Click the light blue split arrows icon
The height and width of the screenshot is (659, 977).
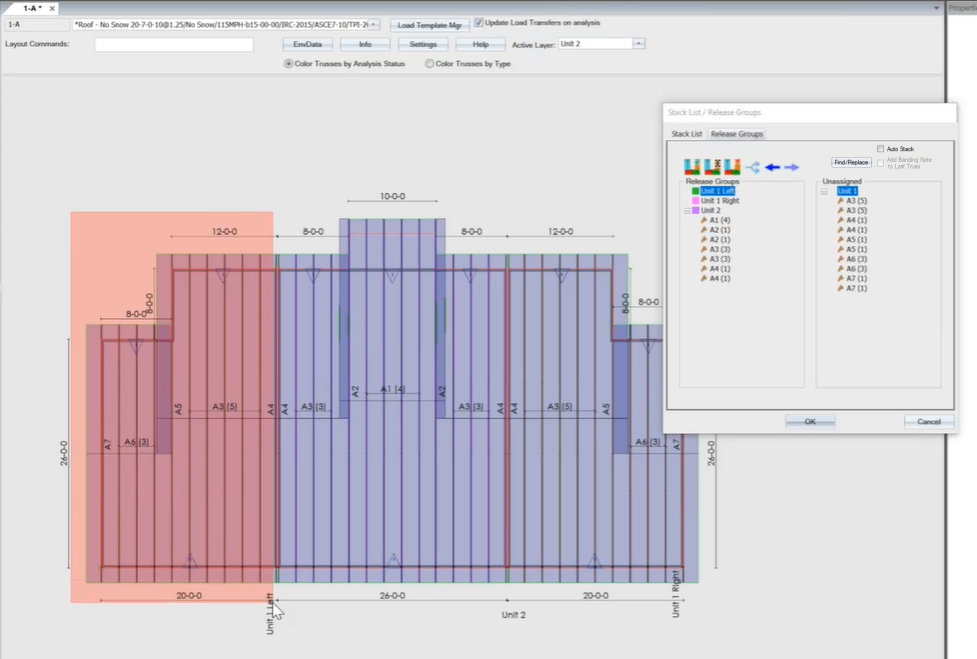(x=753, y=167)
